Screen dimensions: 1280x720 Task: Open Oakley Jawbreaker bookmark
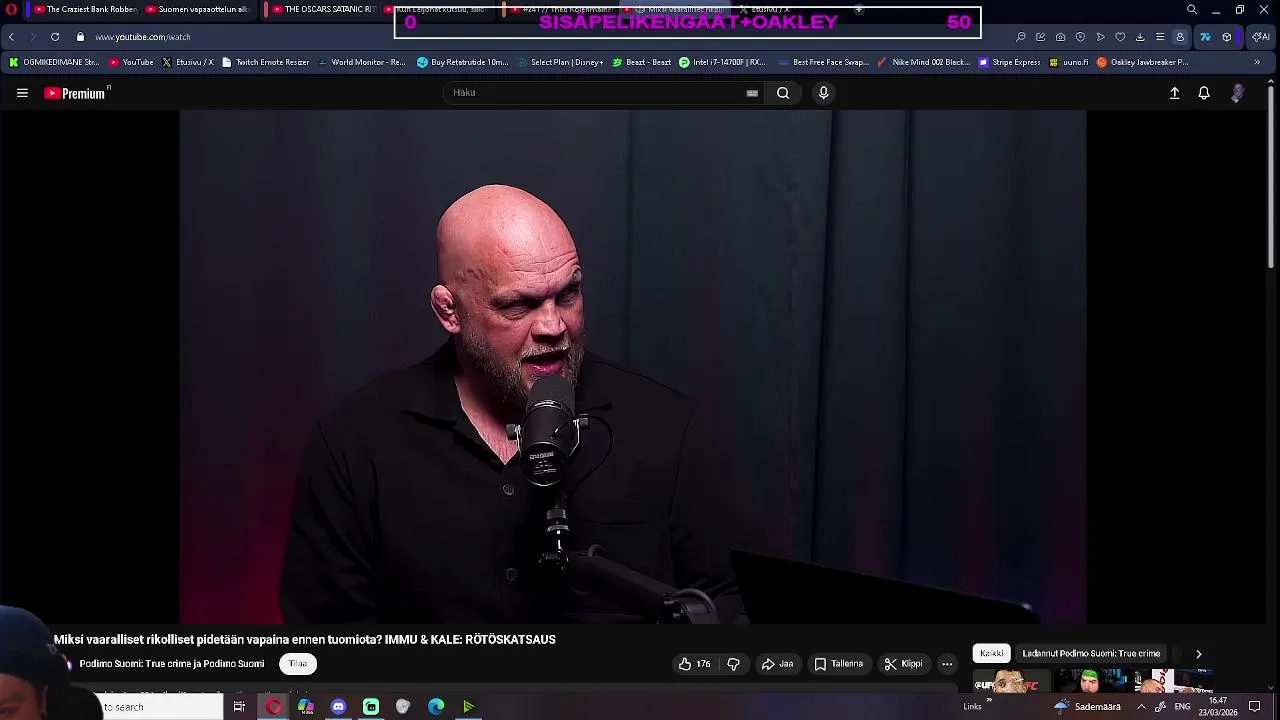click(1143, 62)
